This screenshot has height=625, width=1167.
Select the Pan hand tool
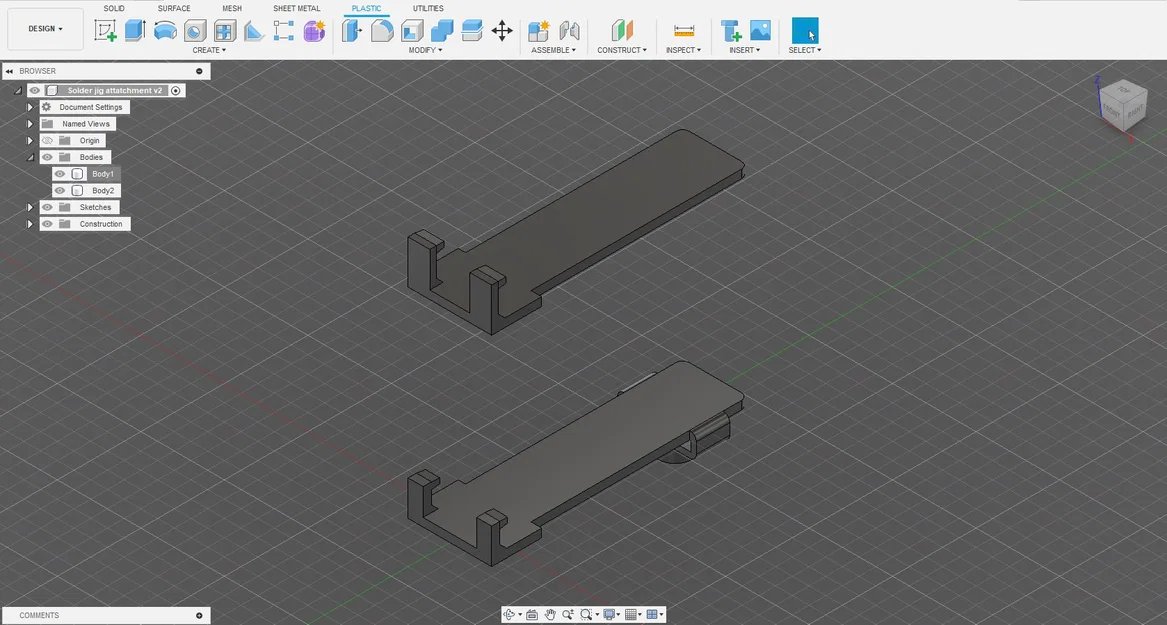[550, 615]
